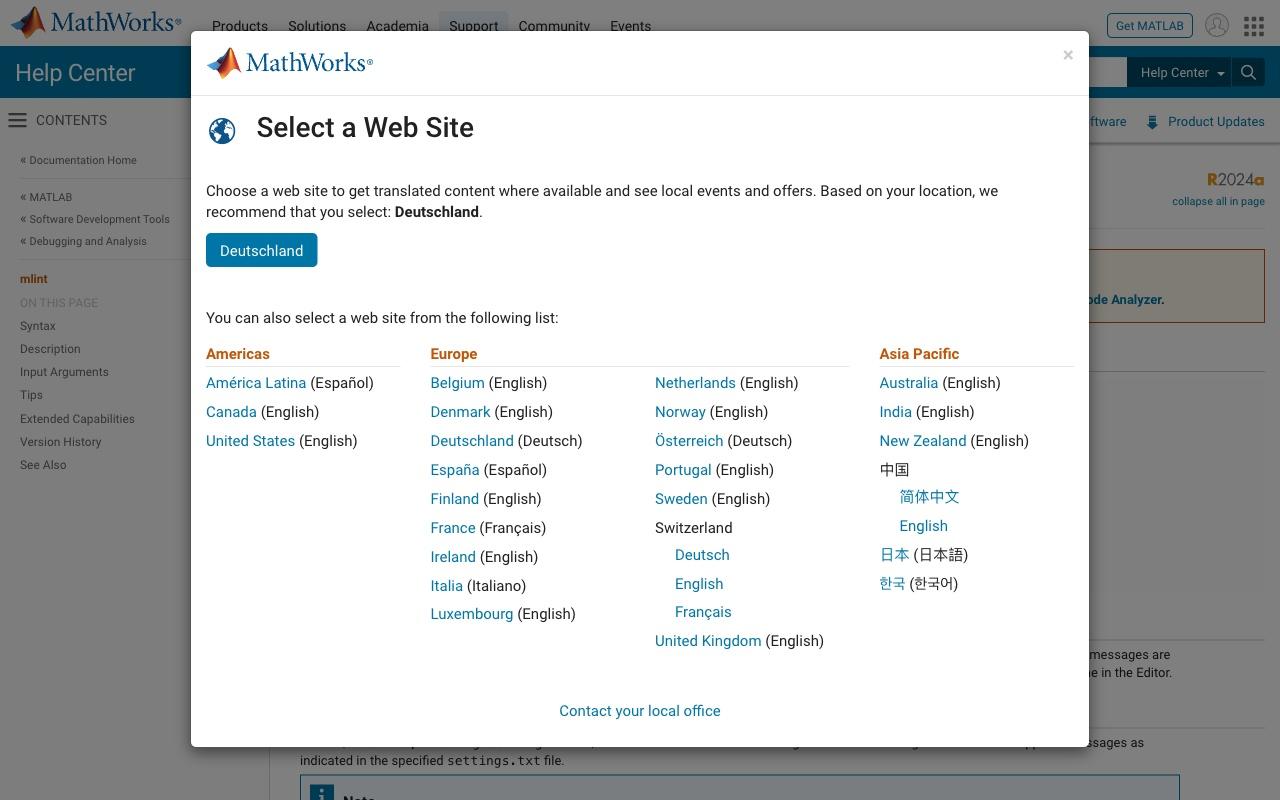Close the Select a Web Site dialog
Viewport: 1280px width, 800px height.
[x=1068, y=55]
